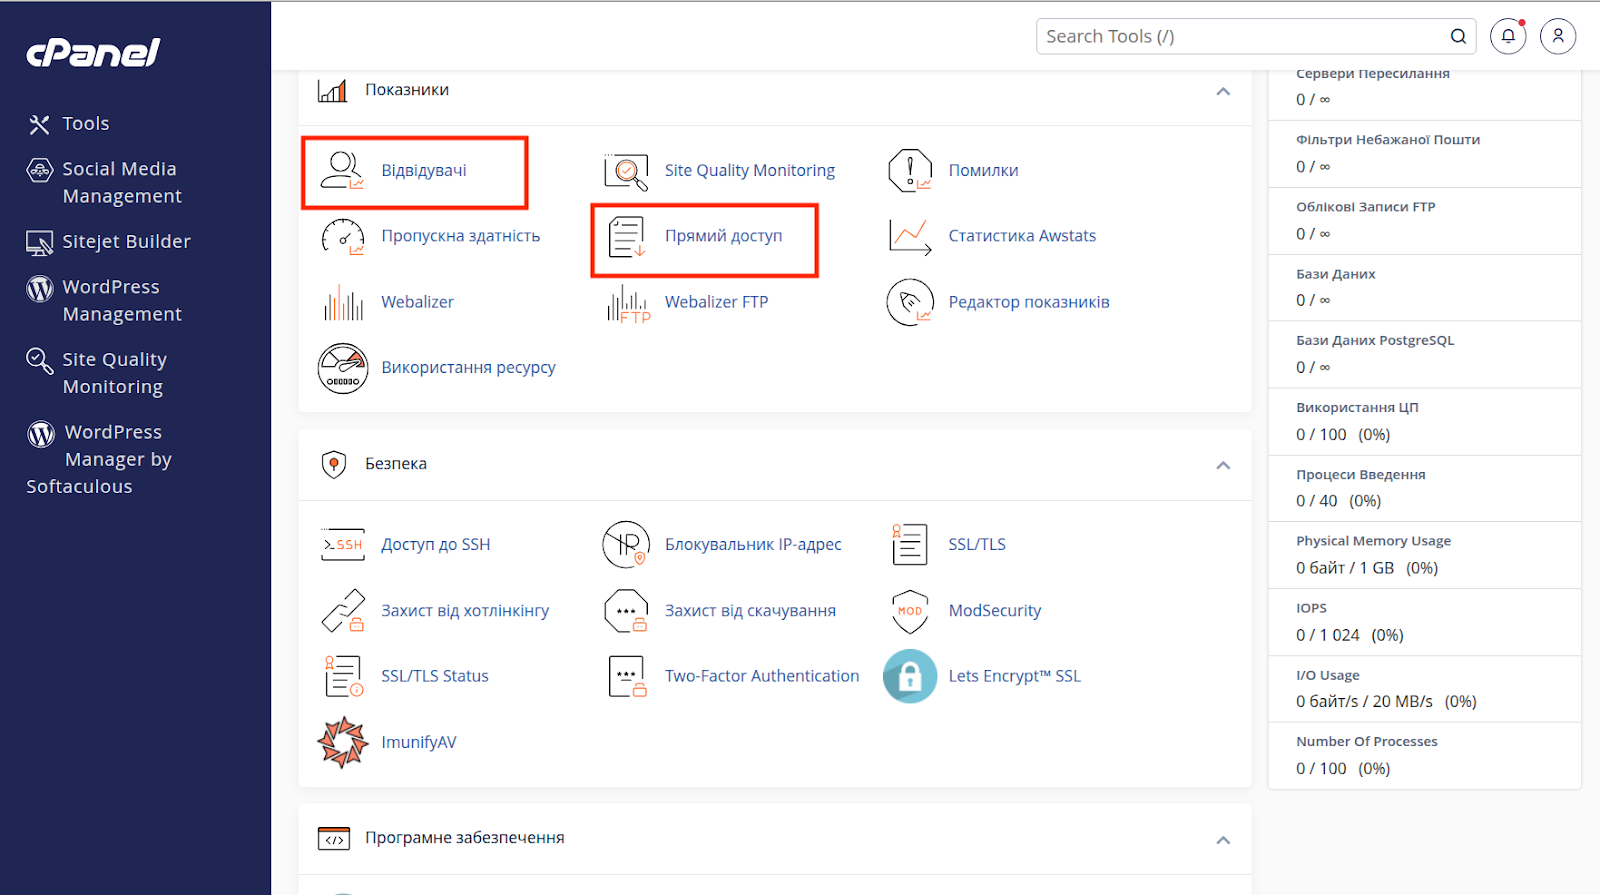
Task: Click the Захист від хотлінкінгу icon
Action: 343,611
